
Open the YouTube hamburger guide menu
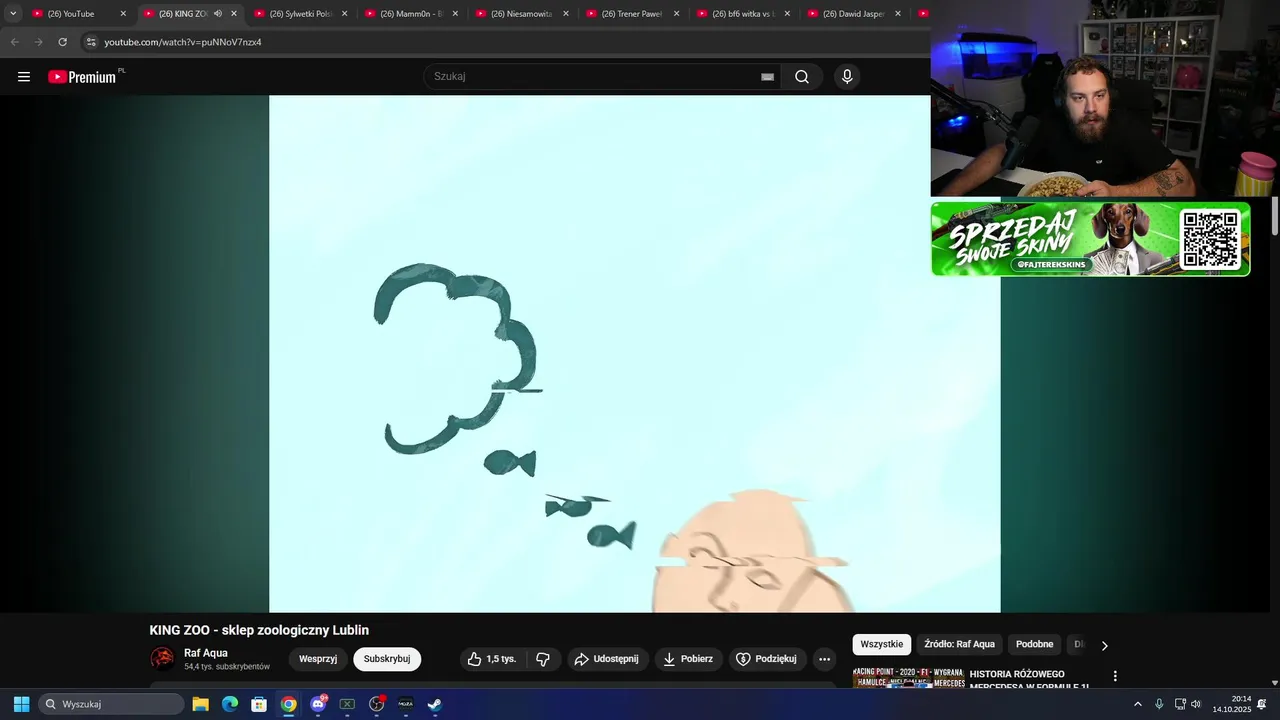[24, 77]
